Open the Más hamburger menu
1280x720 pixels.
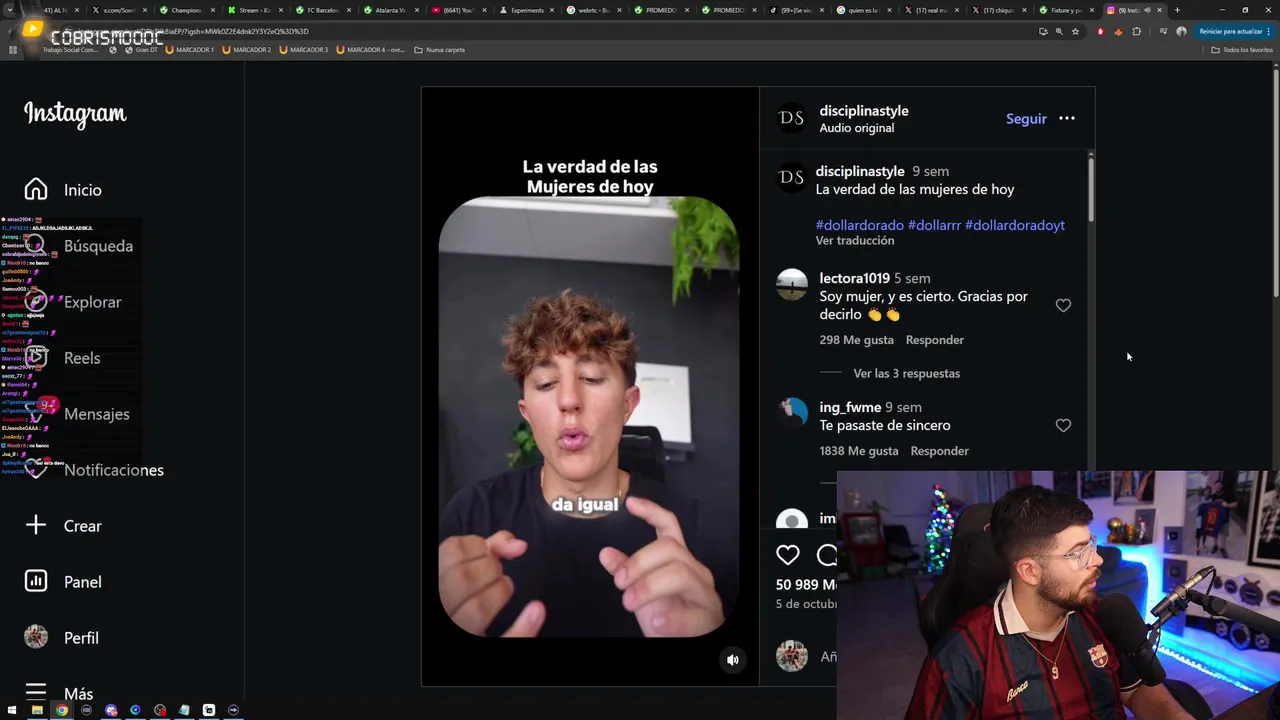36,692
